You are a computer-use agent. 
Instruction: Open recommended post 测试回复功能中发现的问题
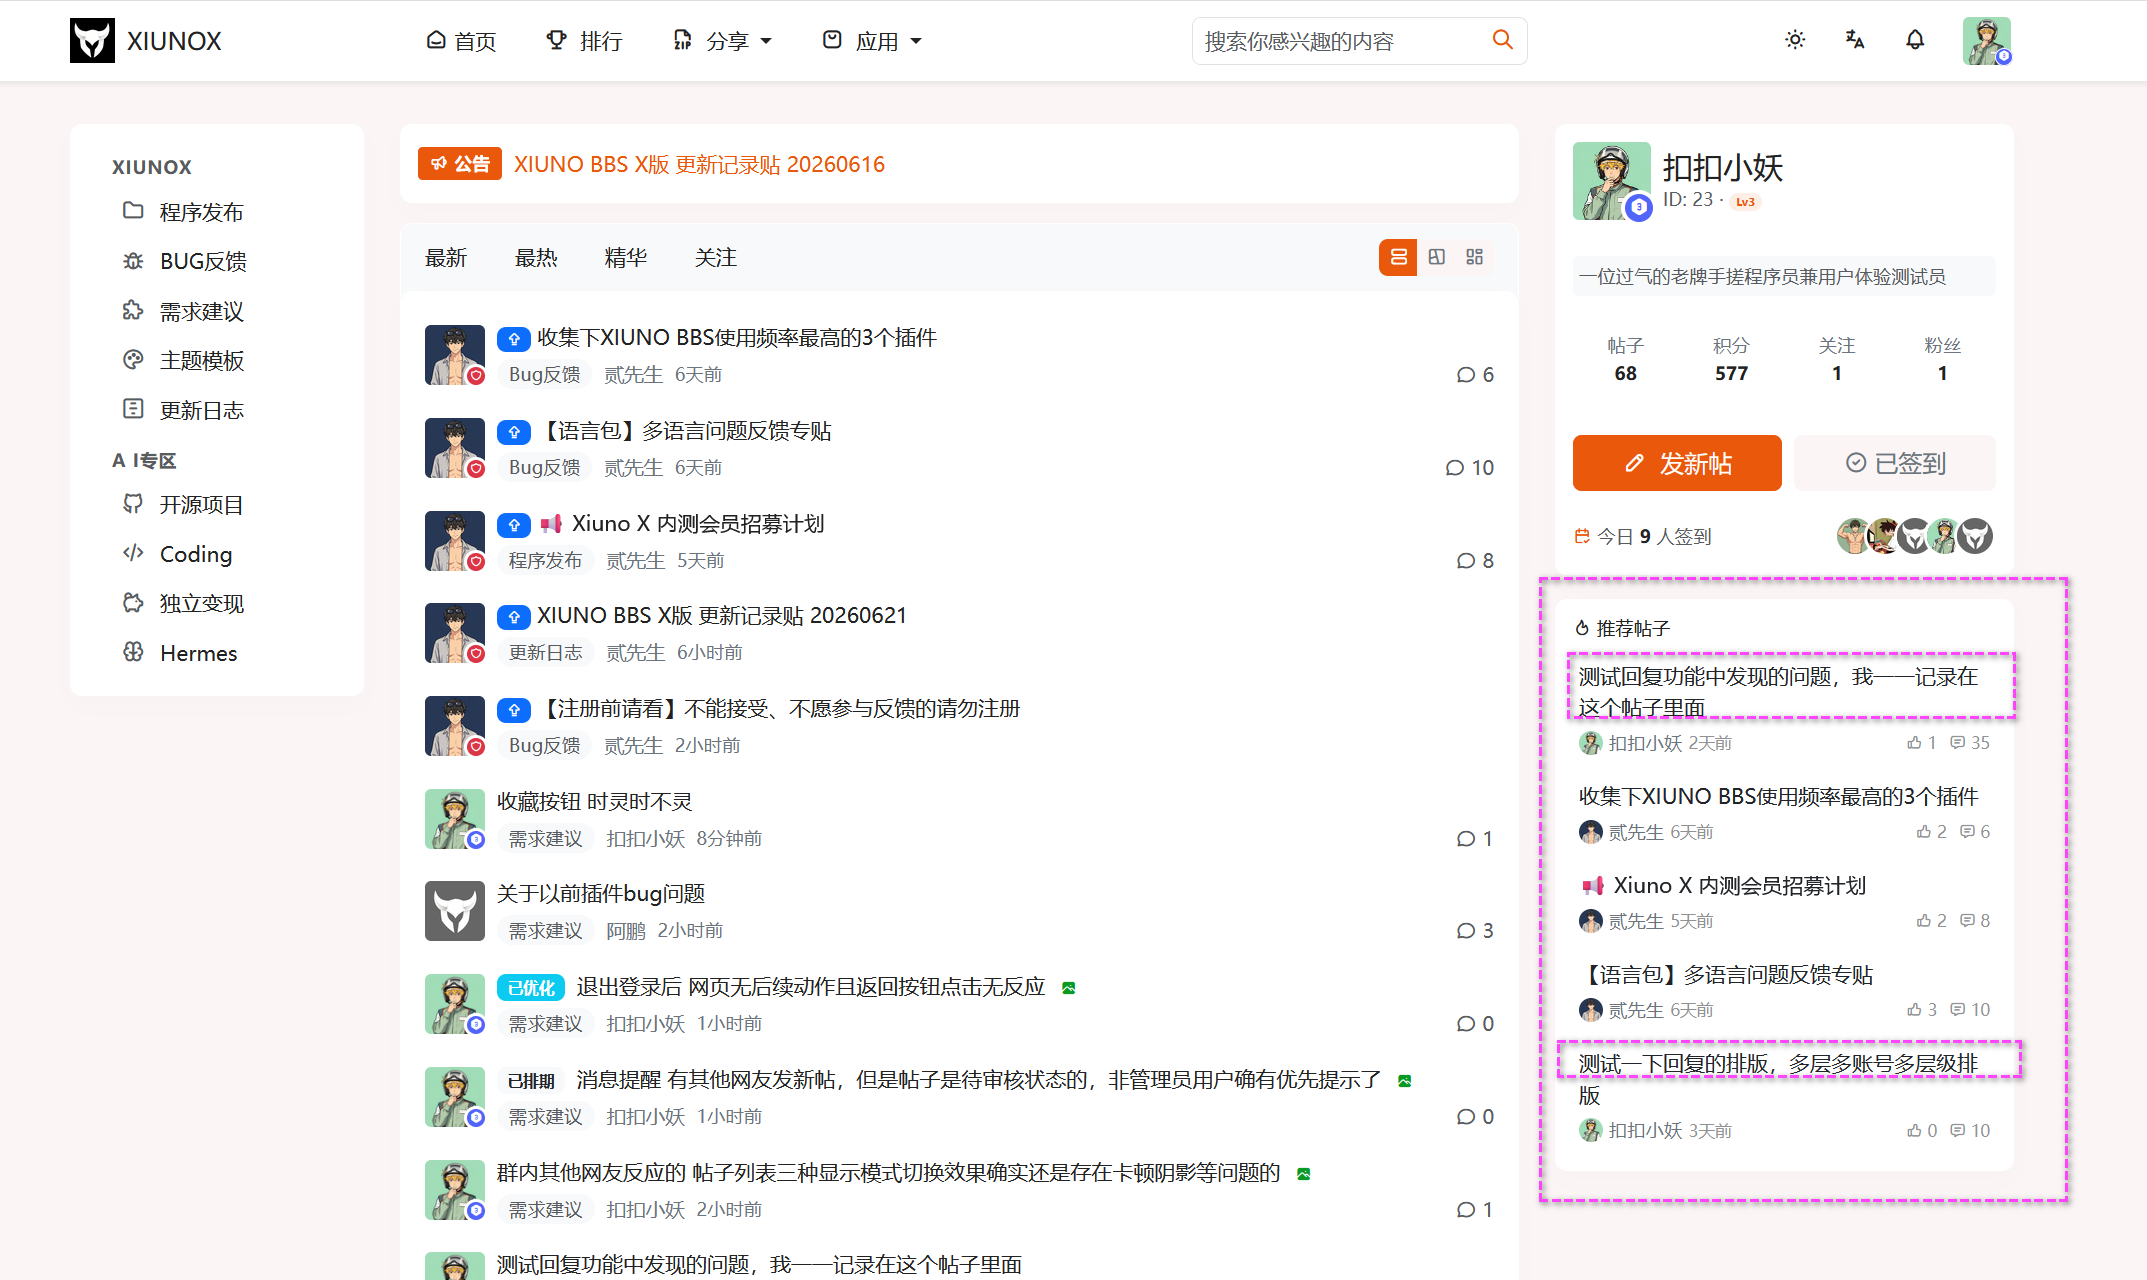(x=1778, y=692)
